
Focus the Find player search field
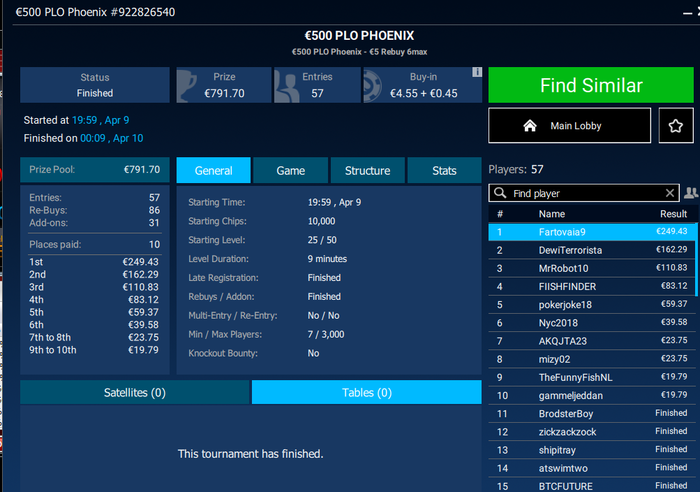584,193
